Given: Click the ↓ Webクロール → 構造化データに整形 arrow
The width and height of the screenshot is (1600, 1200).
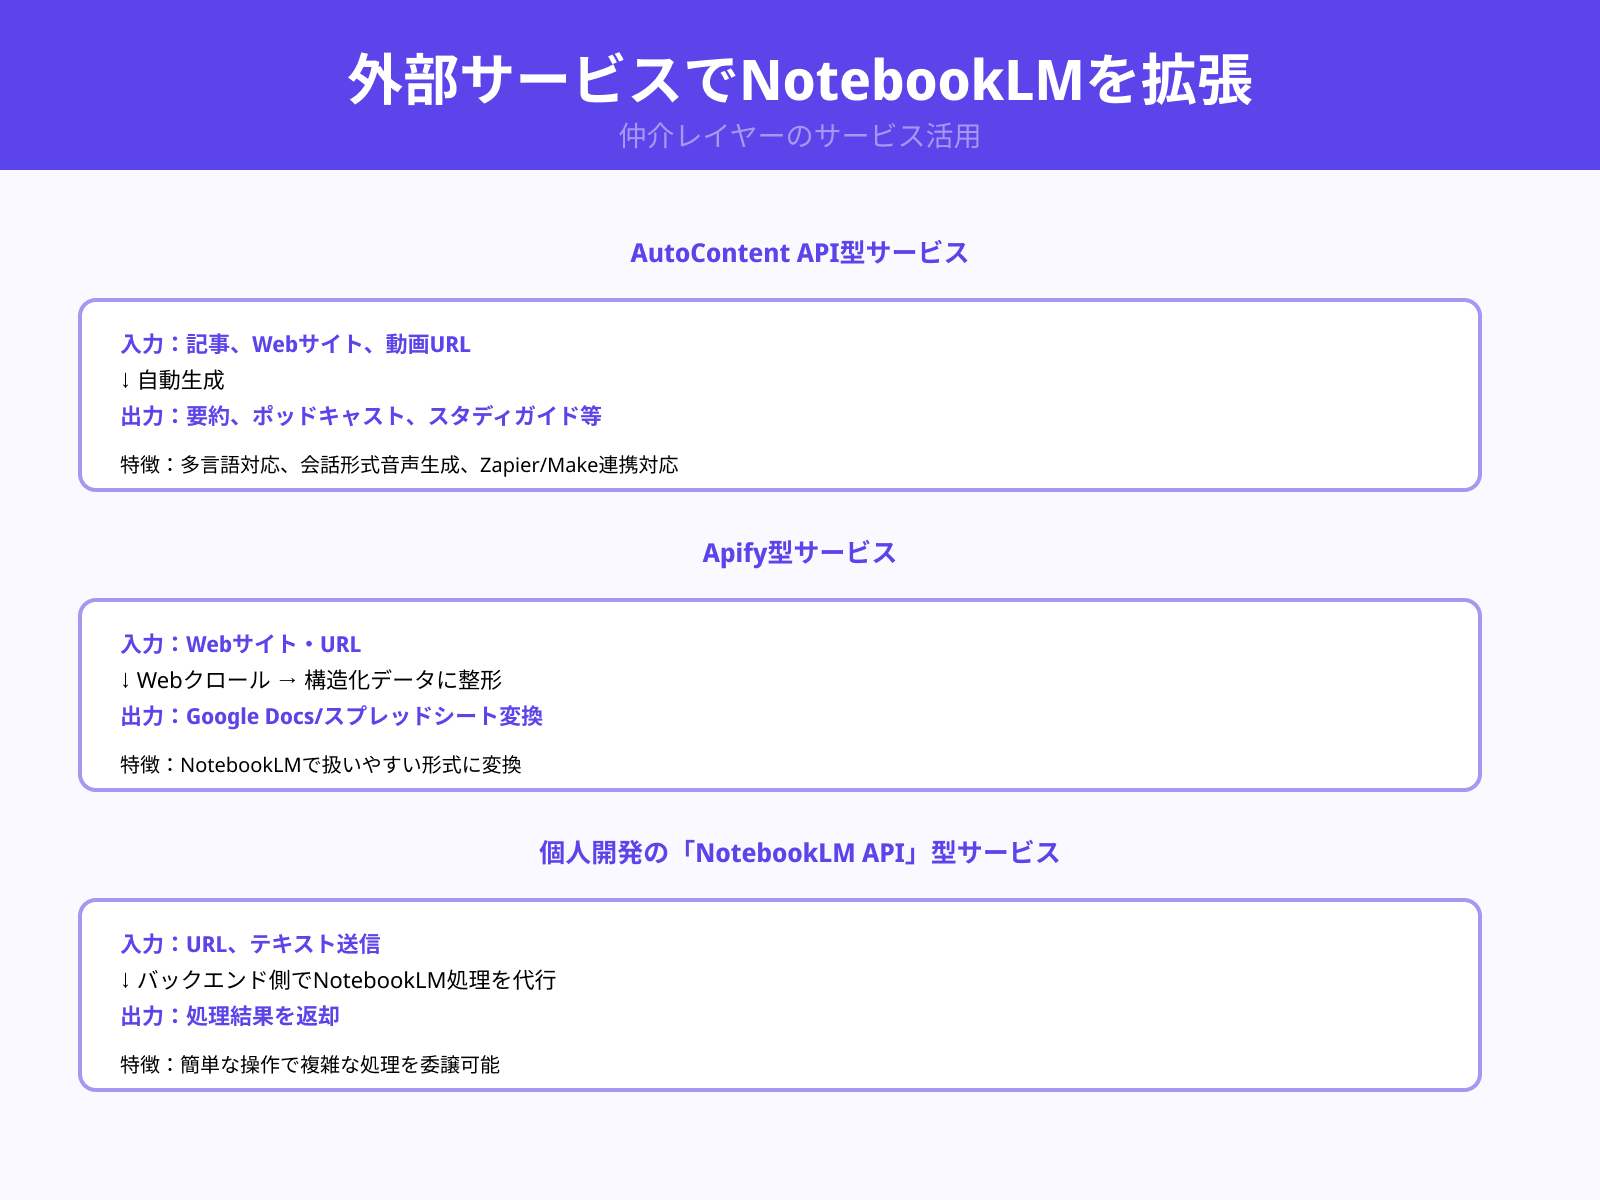Looking at the screenshot, I should tap(311, 679).
